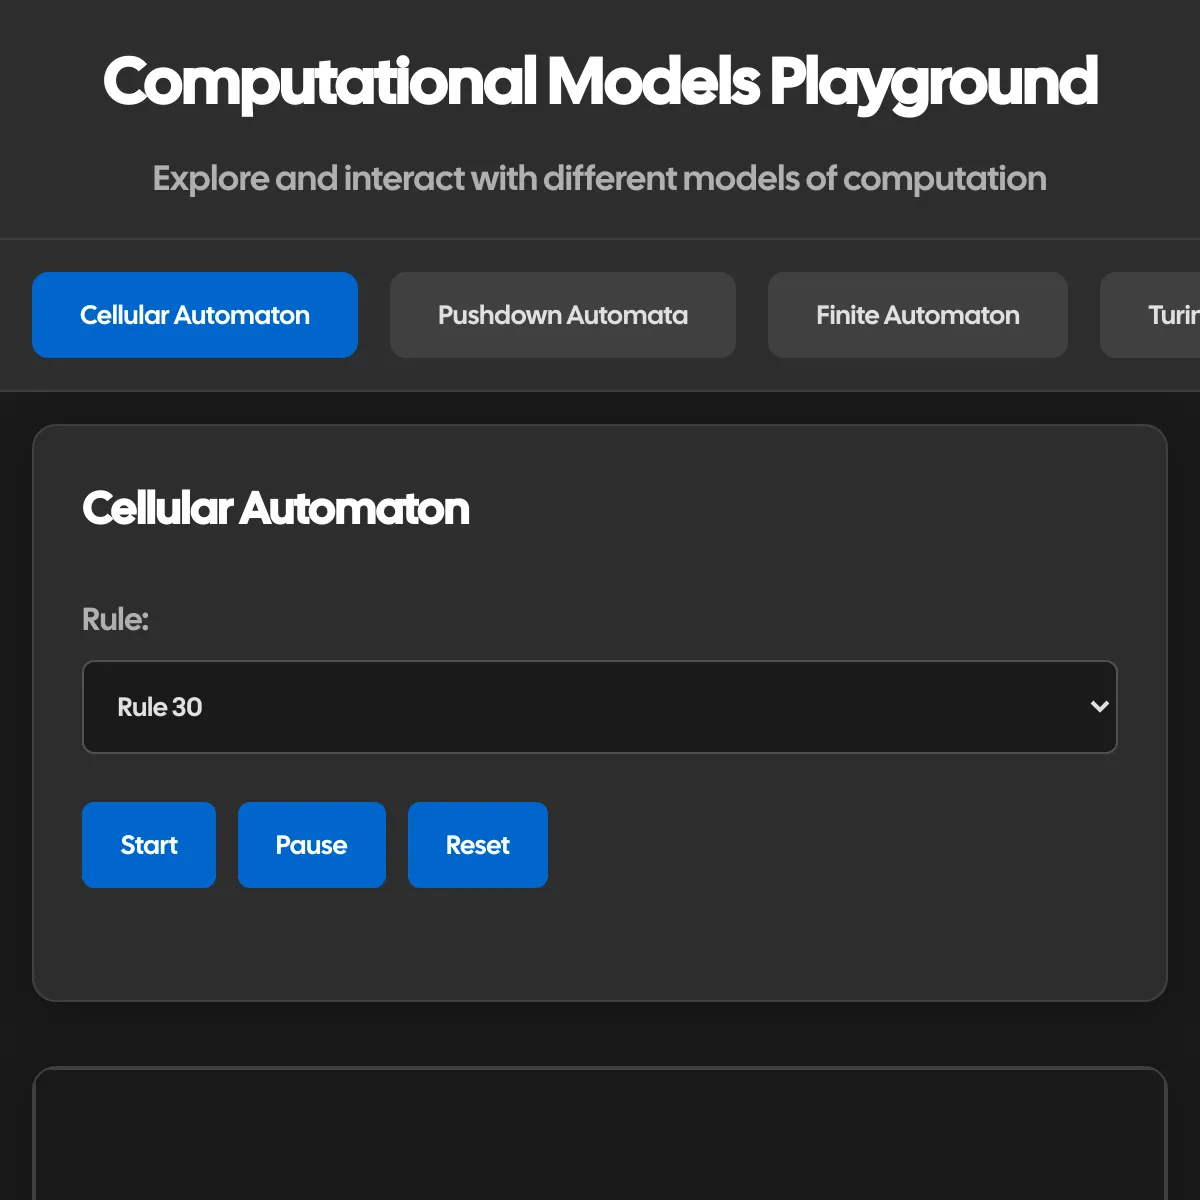Viewport: 1200px width, 1200px height.
Task: Reset the cellular automaton
Action: pos(478,845)
